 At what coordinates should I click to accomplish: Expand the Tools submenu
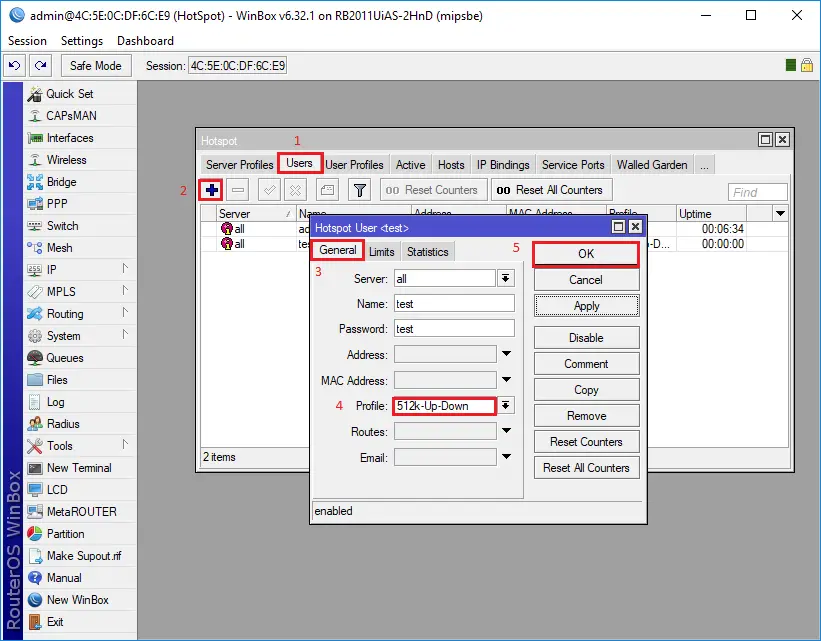[x=125, y=445]
